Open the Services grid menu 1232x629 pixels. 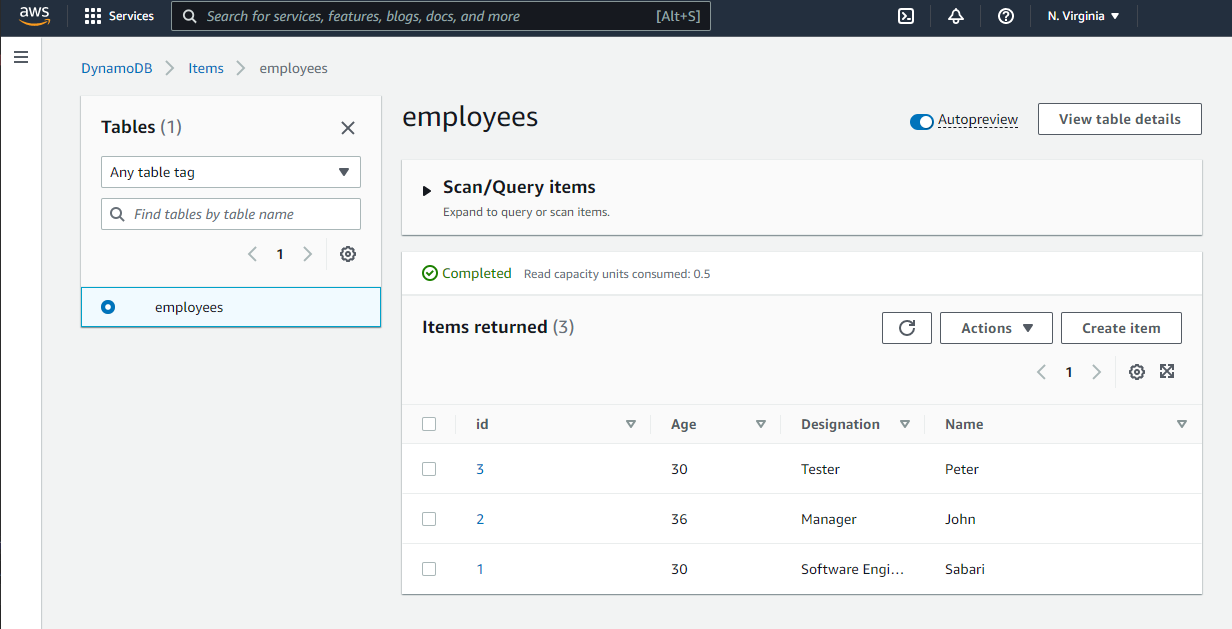(119, 16)
